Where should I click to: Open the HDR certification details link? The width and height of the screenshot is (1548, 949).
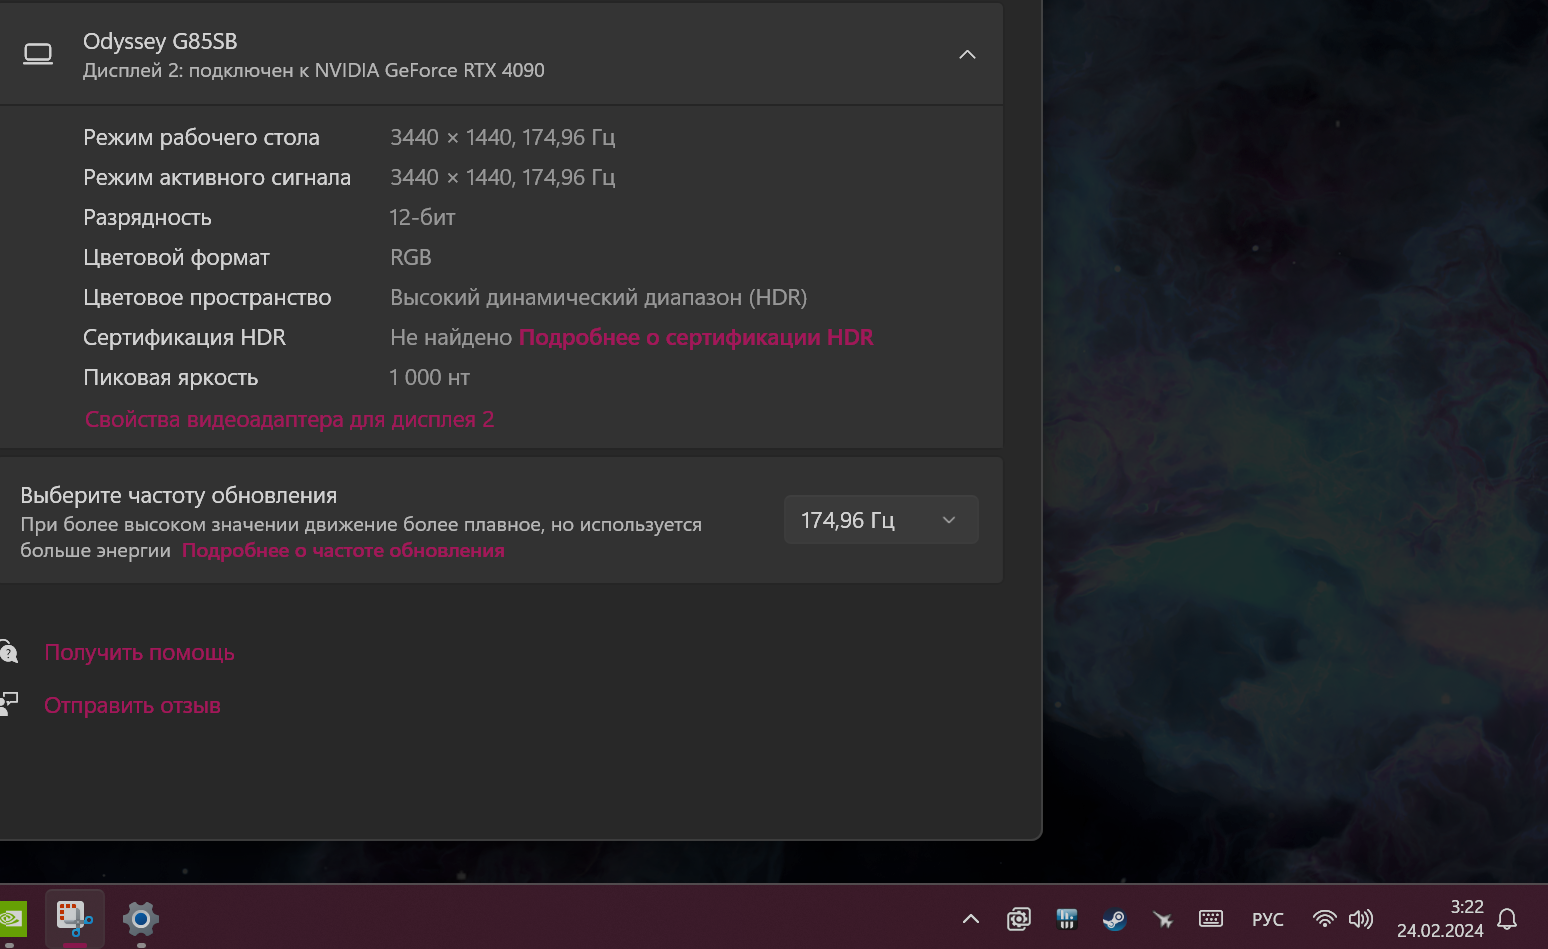pyautogui.click(x=696, y=338)
